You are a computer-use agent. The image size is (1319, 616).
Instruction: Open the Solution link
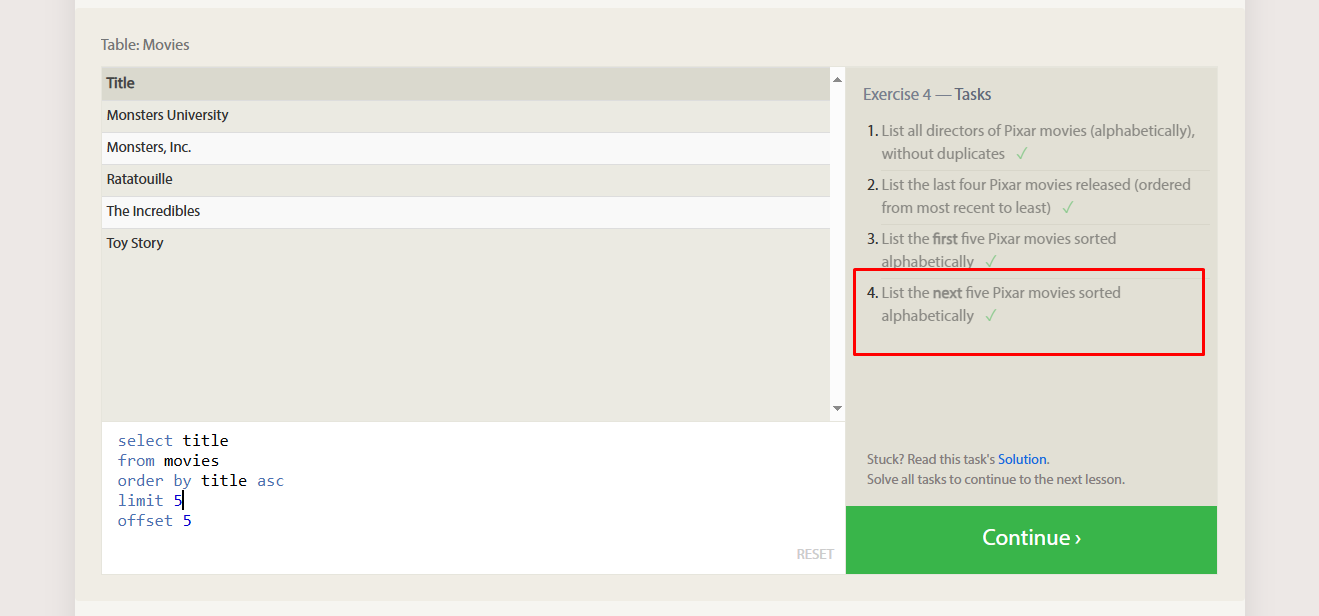(1022, 459)
